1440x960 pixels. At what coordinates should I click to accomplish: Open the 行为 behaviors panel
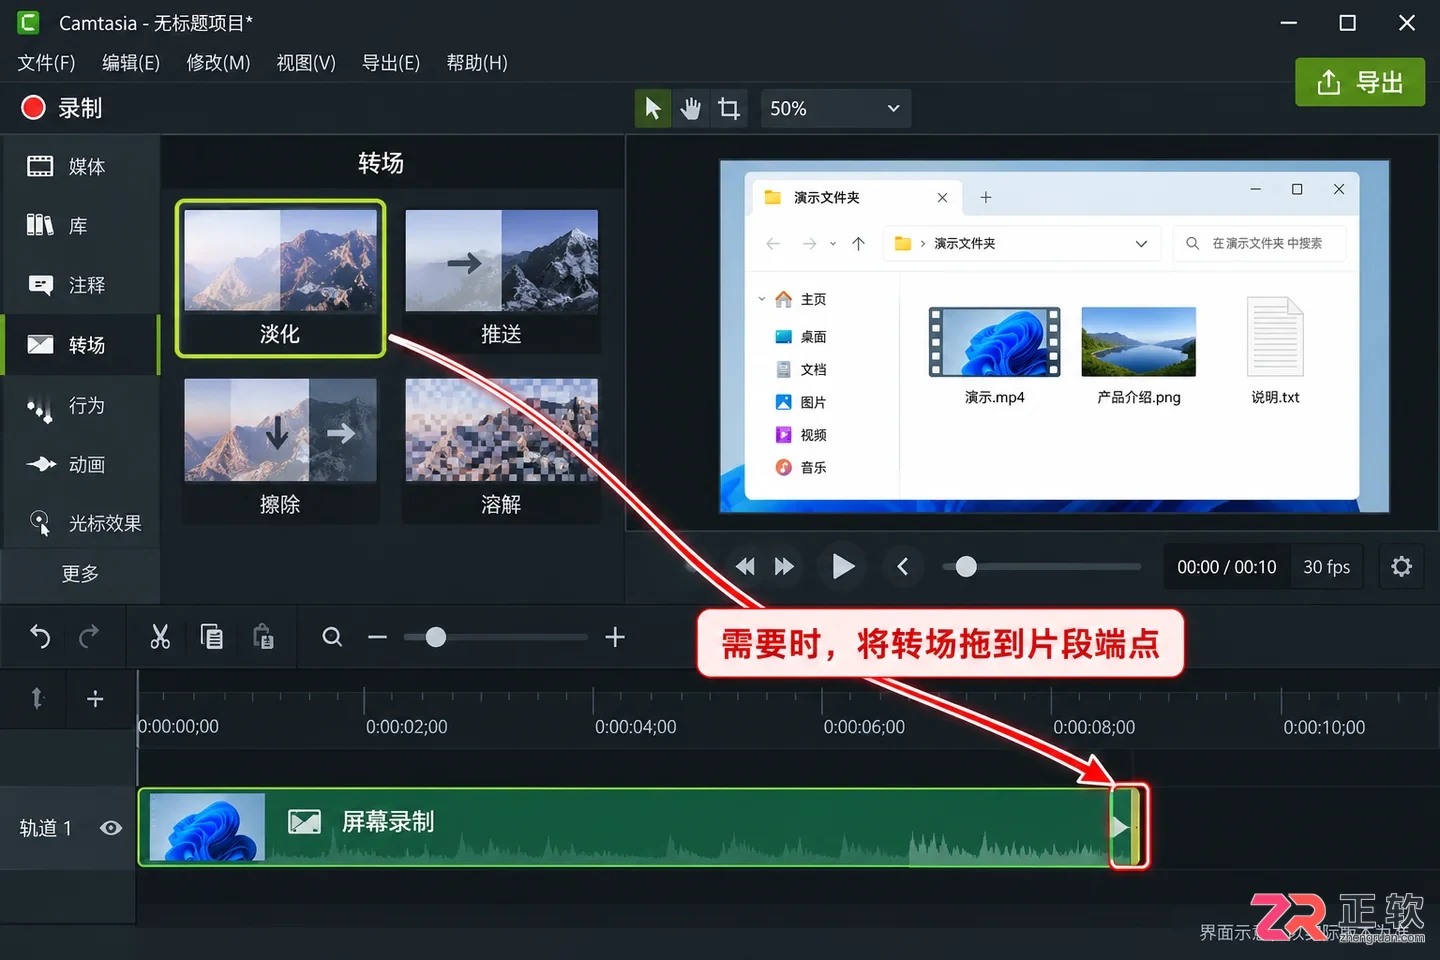click(80, 406)
